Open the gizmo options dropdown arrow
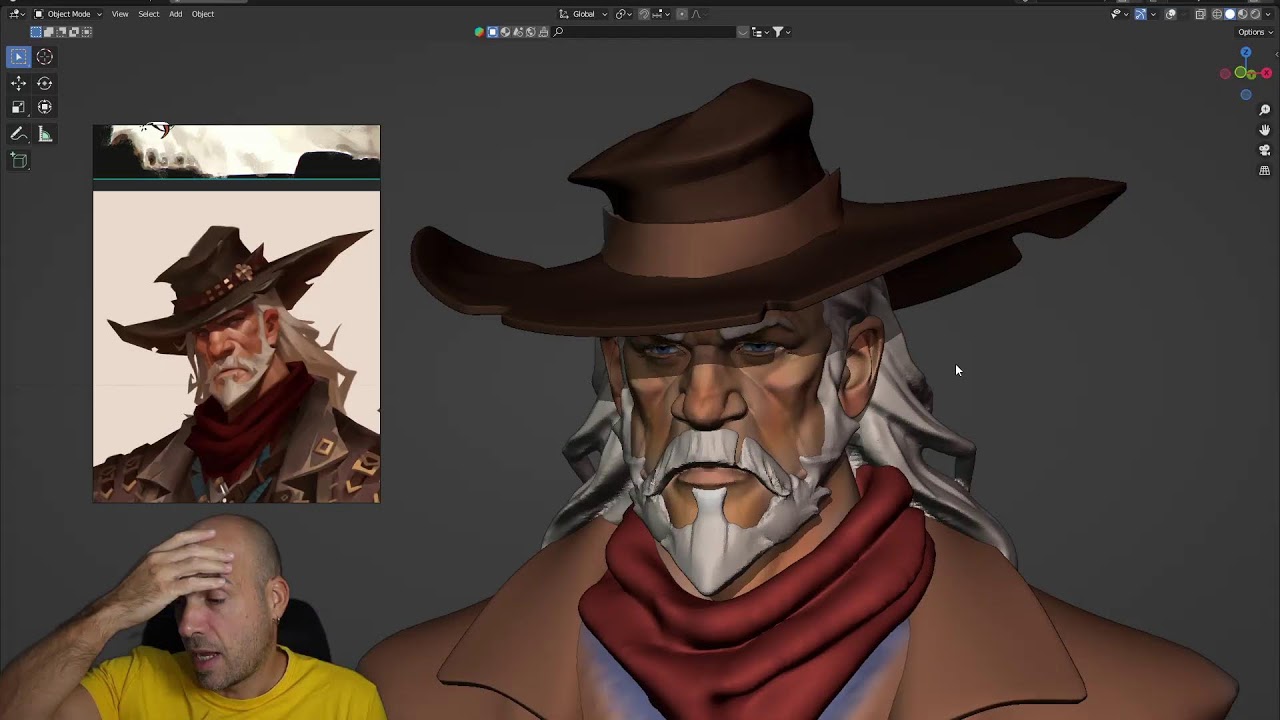This screenshot has height=720, width=1280. pos(1153,14)
